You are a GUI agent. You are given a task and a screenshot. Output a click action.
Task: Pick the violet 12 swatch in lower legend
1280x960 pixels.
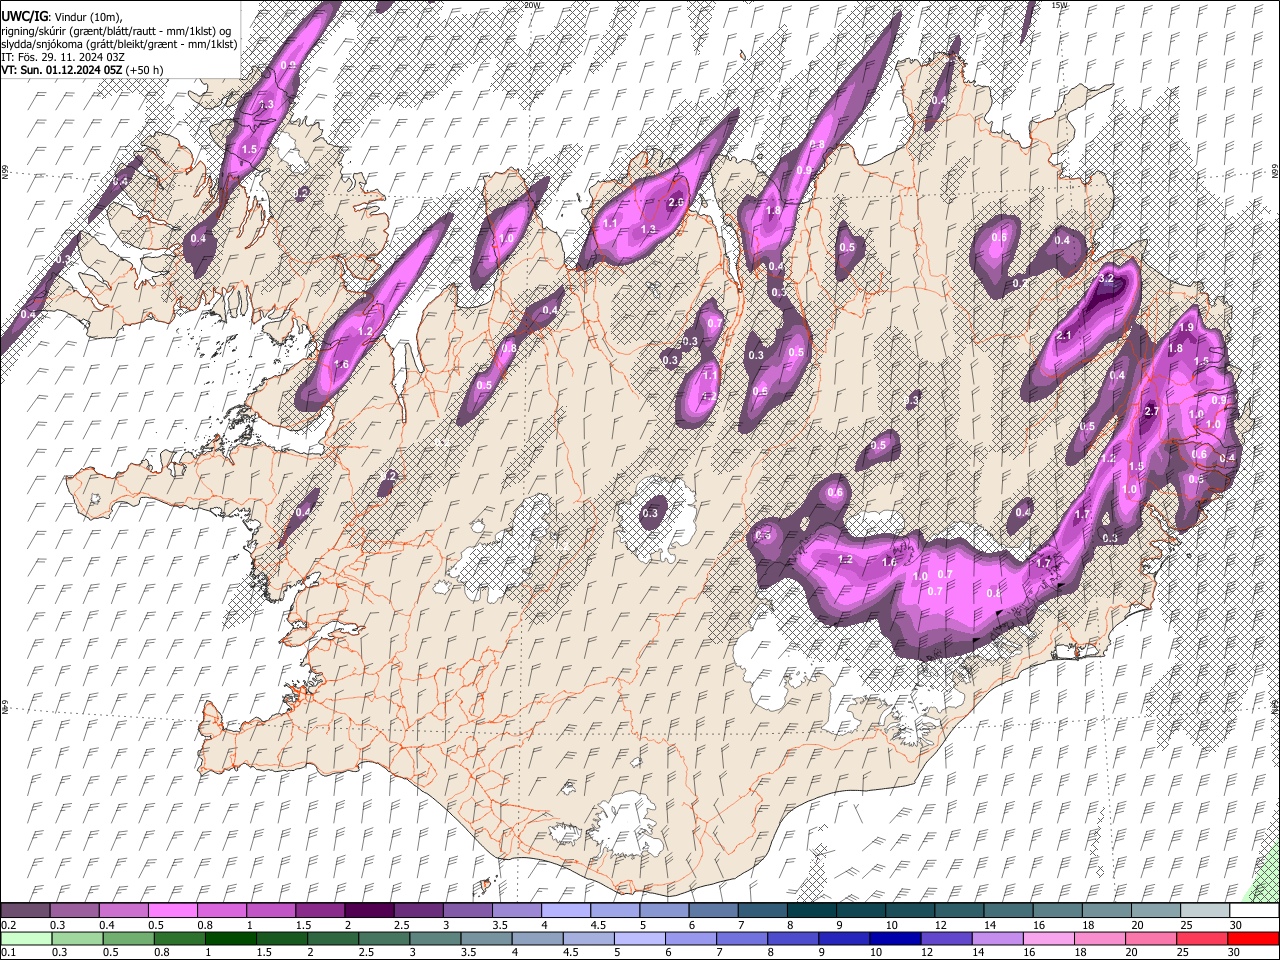946,938
